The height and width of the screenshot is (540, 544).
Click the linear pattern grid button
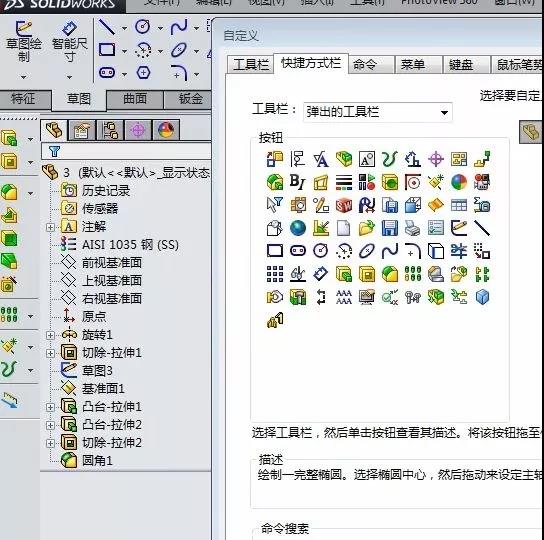(x=275, y=274)
